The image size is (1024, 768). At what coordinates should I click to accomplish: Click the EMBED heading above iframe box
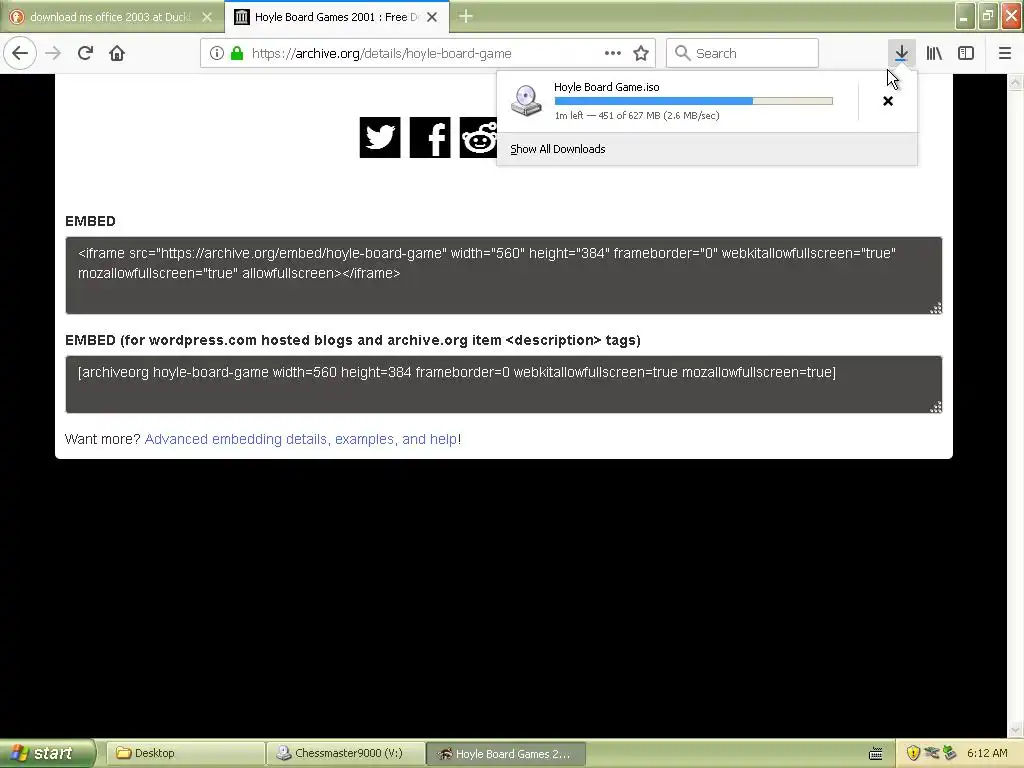click(90, 221)
